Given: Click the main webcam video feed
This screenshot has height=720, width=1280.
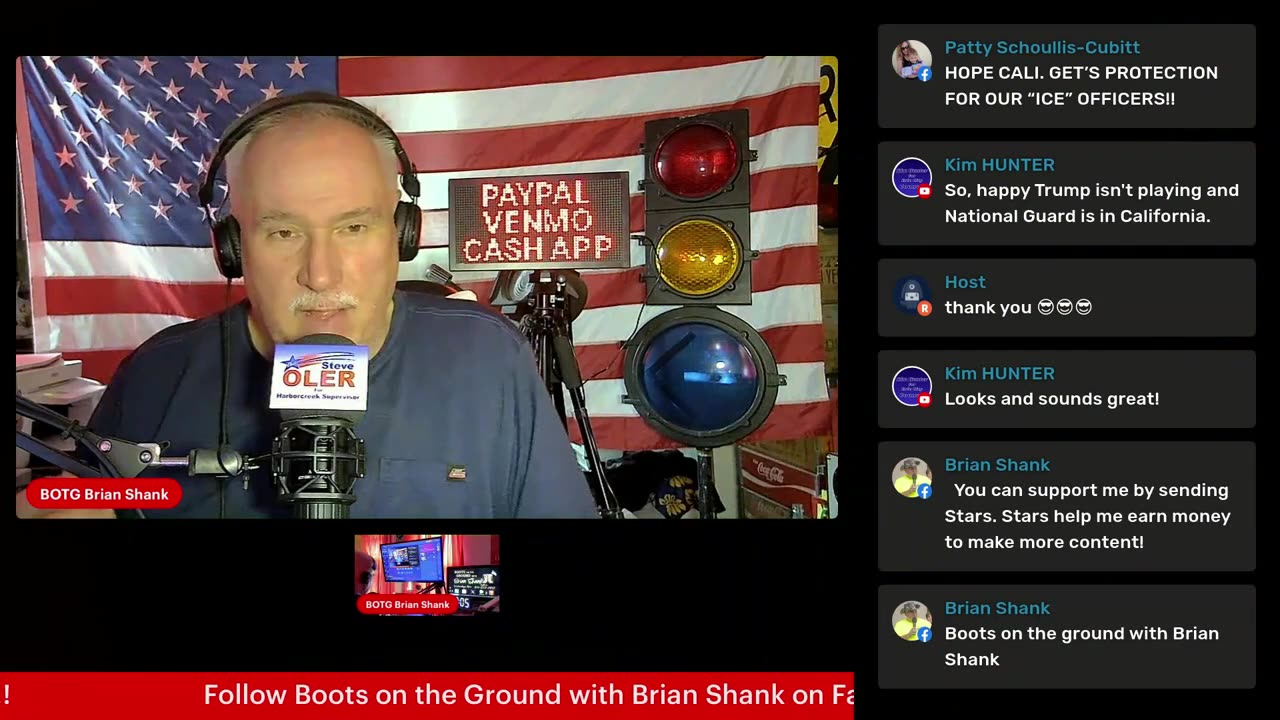Looking at the screenshot, I should coord(427,287).
